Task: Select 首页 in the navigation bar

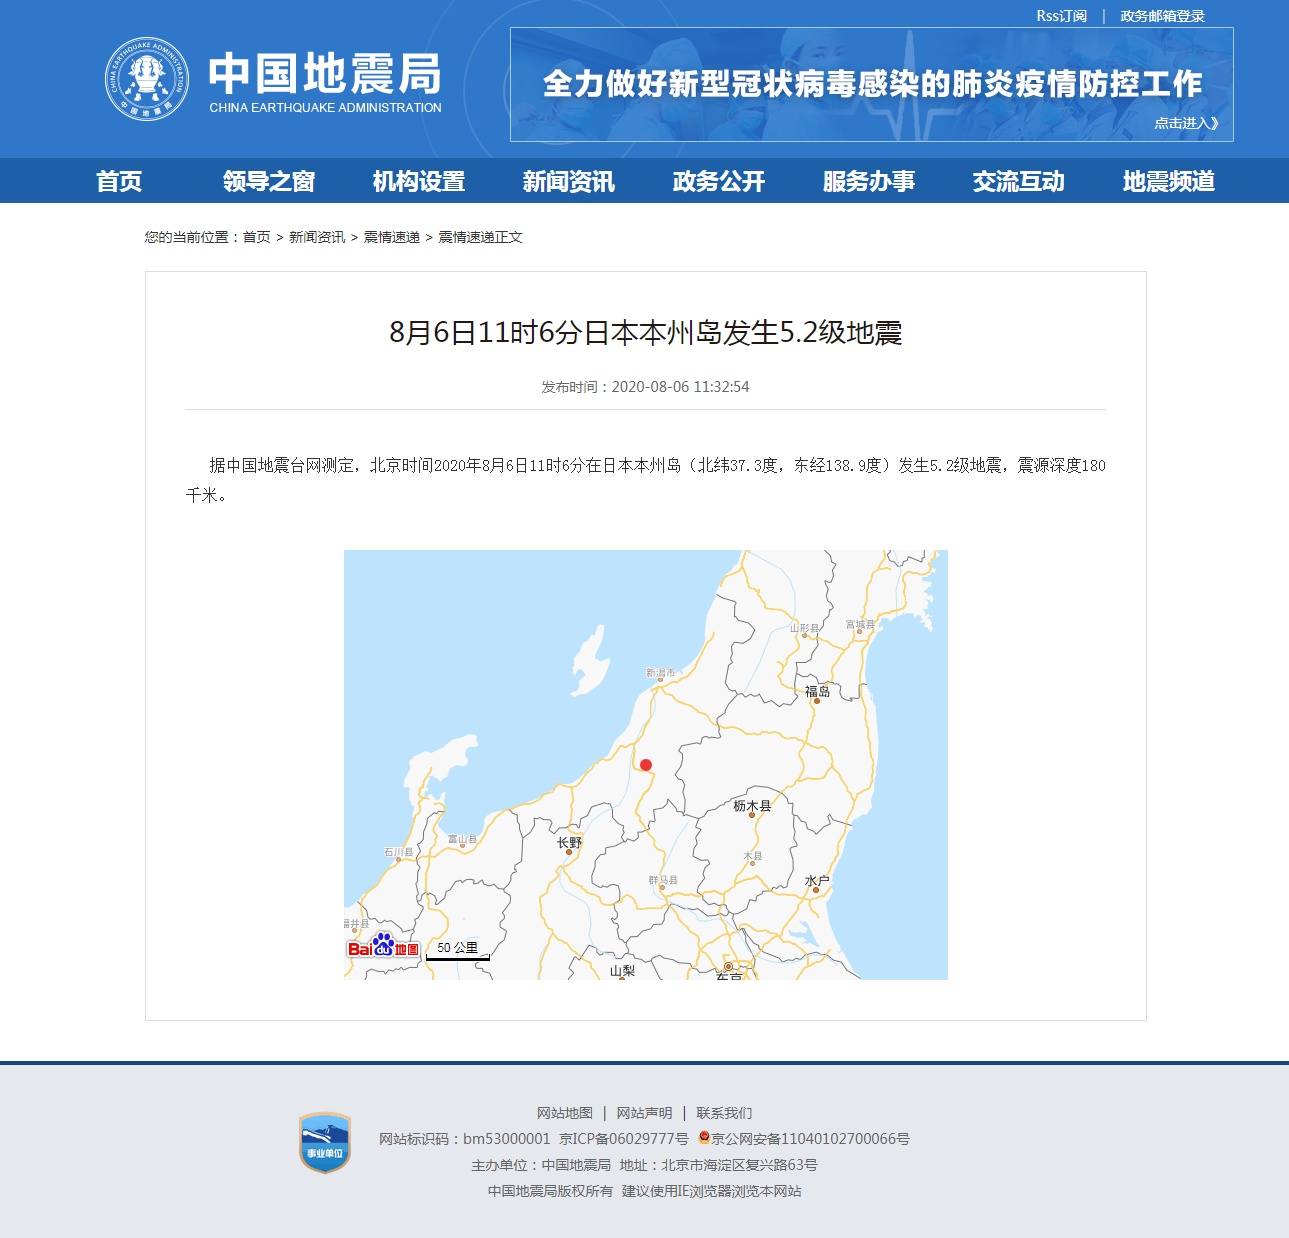Action: [x=119, y=181]
